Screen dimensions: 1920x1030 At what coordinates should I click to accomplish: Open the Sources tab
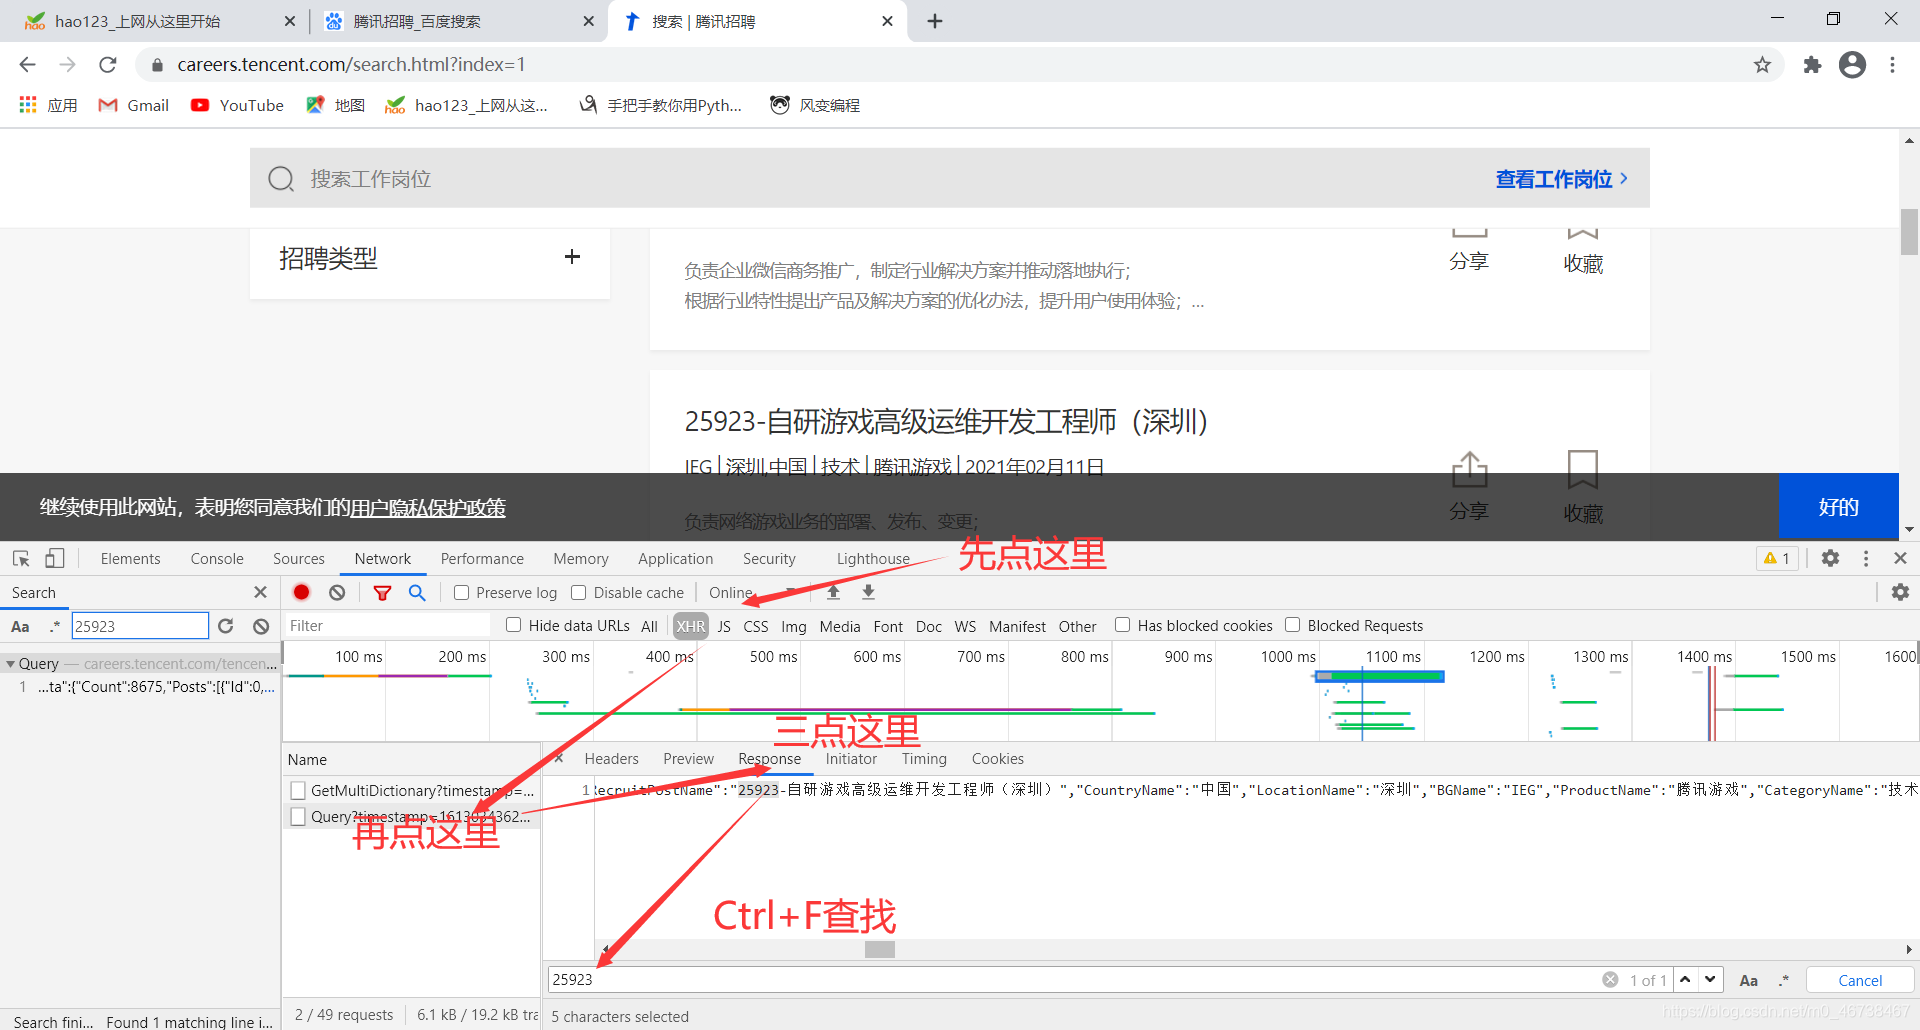coord(298,559)
